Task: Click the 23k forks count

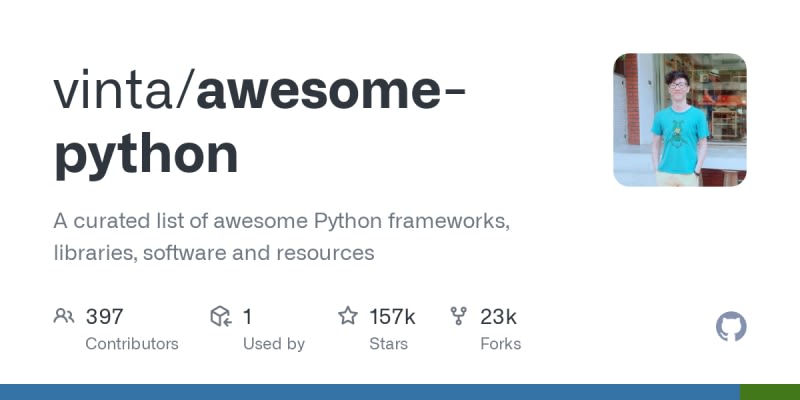Action: (x=498, y=317)
